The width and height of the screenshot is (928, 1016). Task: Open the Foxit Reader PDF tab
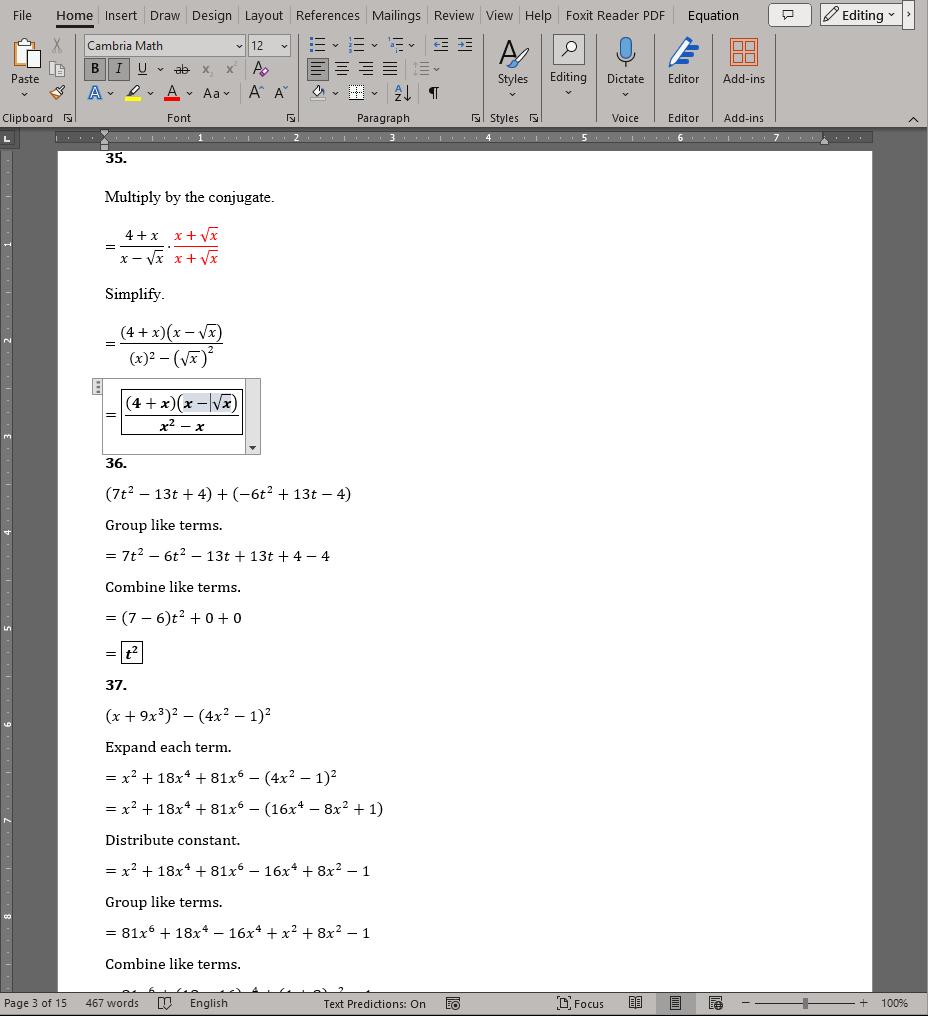coord(615,16)
